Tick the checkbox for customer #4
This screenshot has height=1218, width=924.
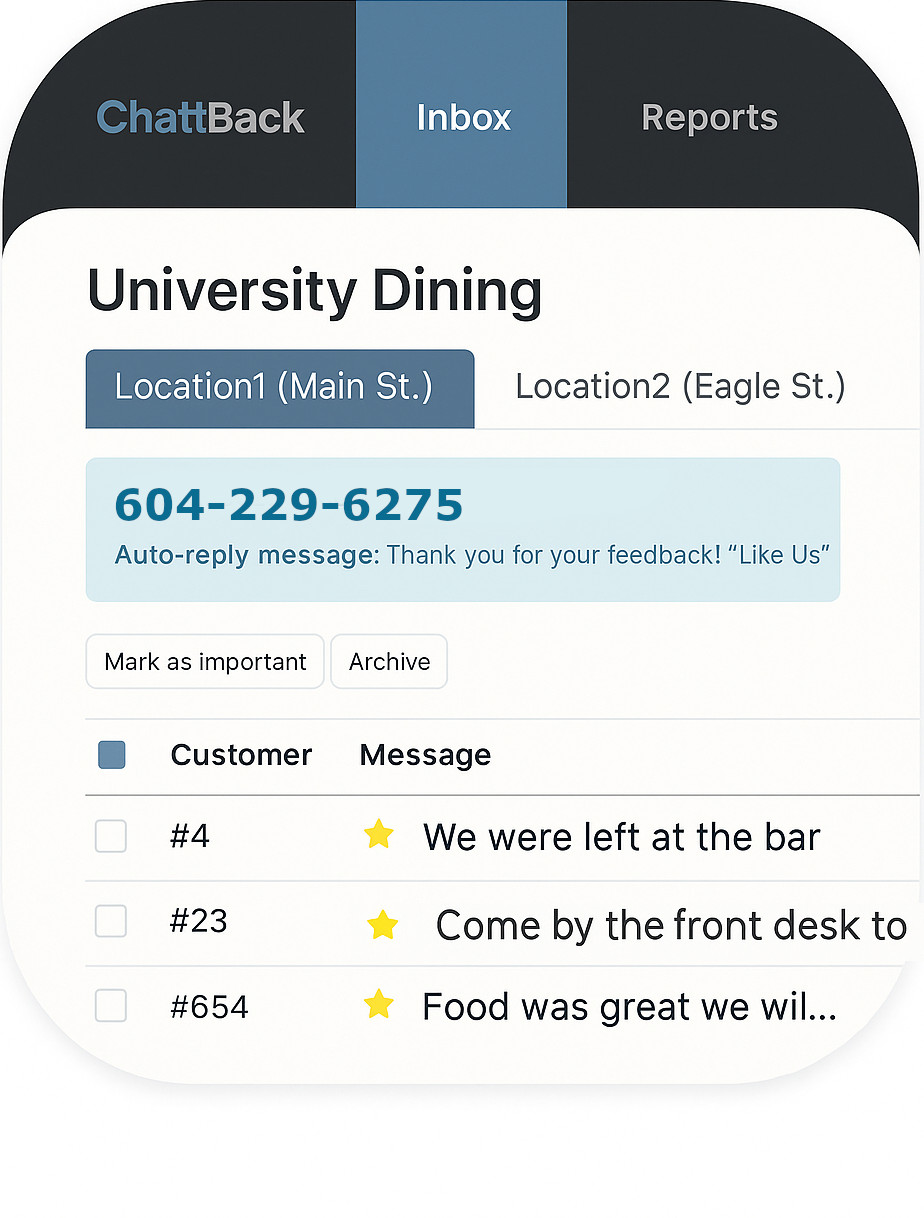point(111,836)
